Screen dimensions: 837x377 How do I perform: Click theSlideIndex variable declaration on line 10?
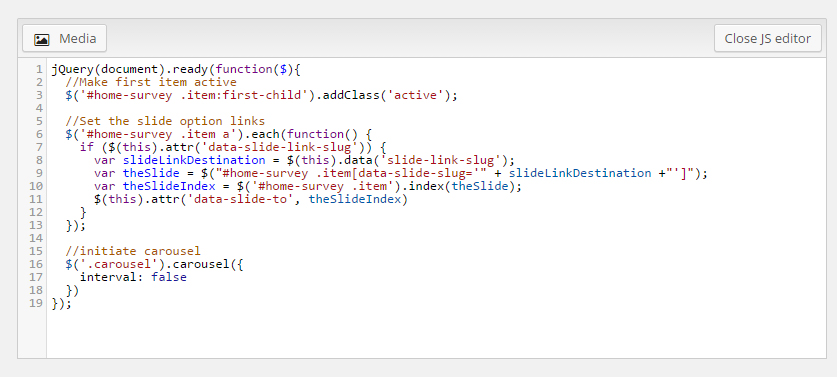click(x=169, y=186)
